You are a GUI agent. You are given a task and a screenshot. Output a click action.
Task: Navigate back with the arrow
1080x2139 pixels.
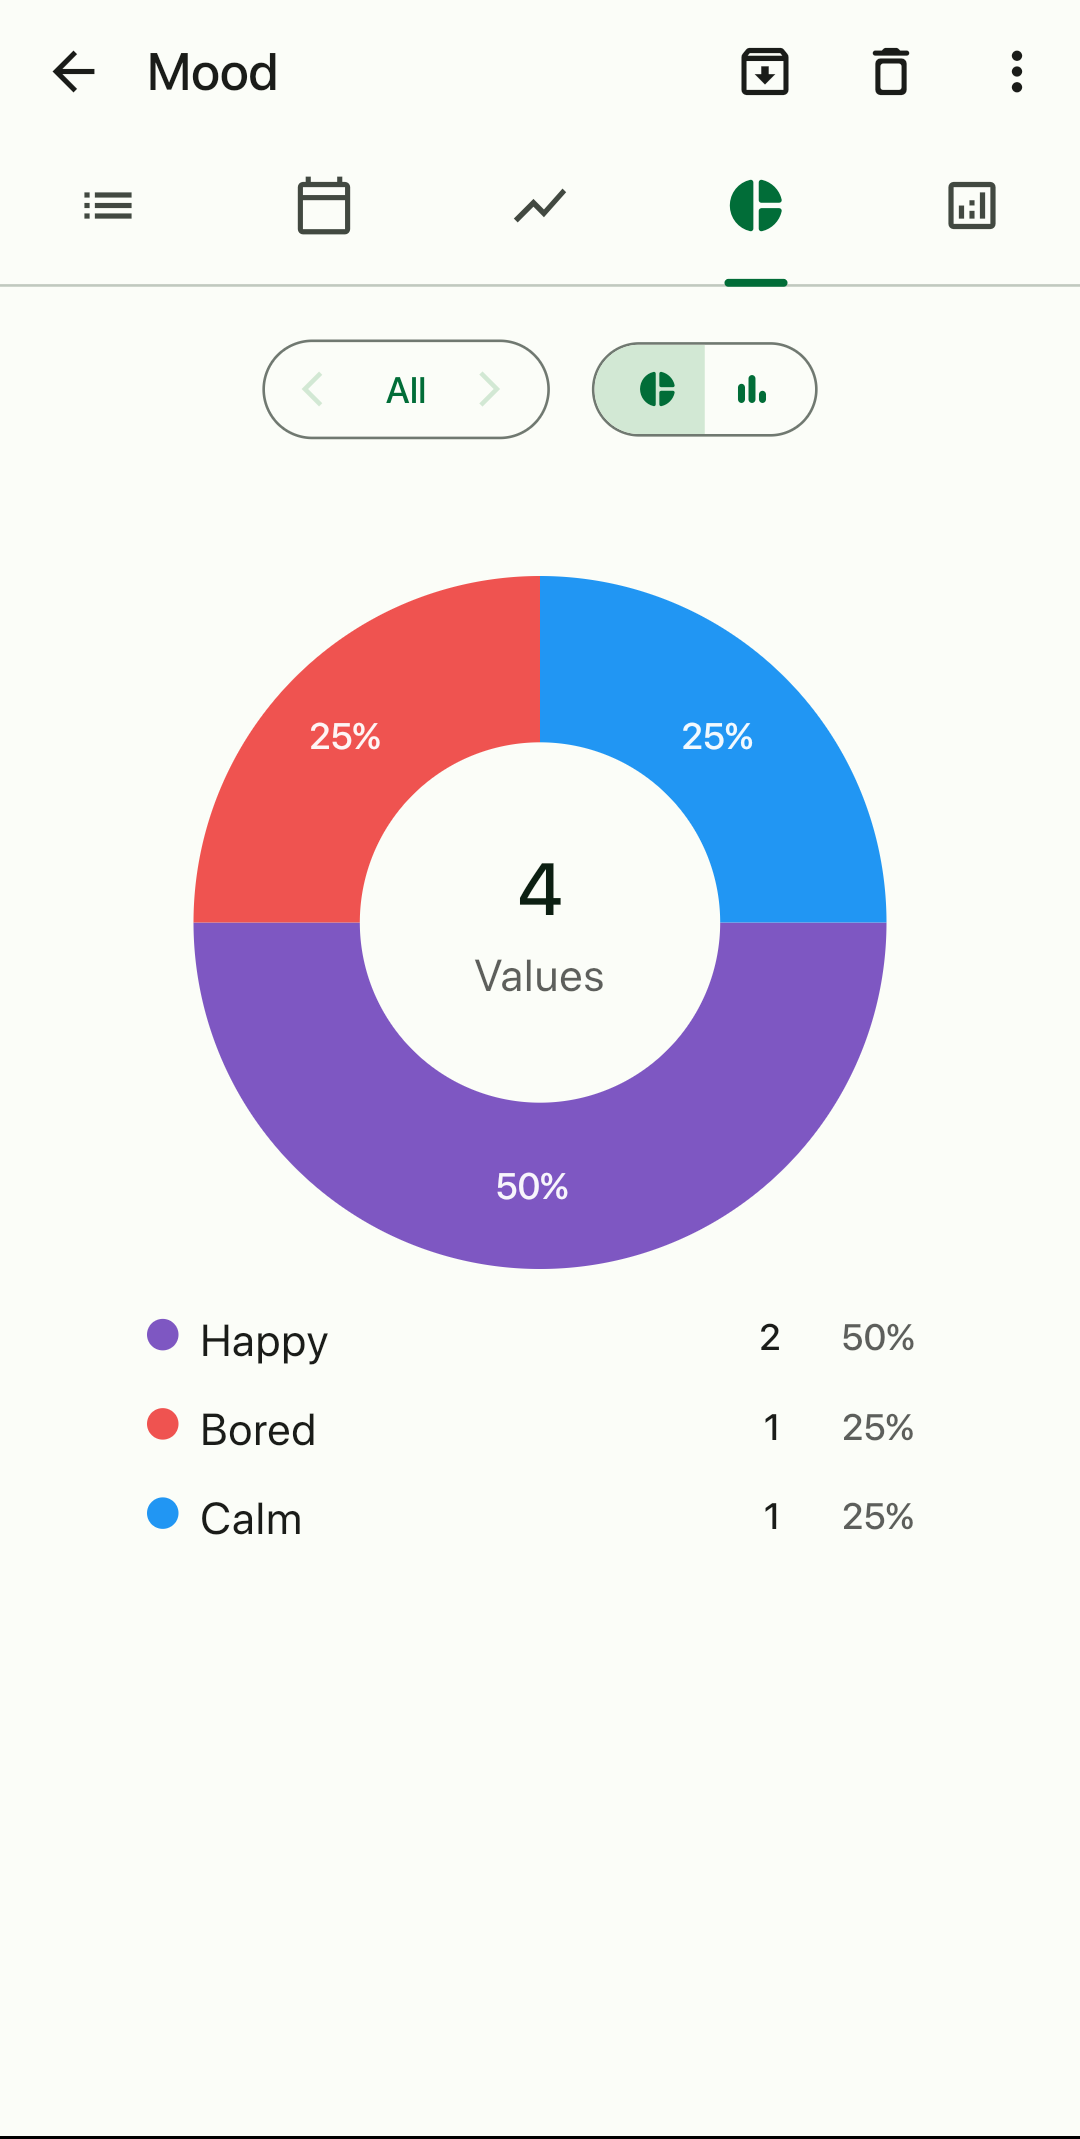pyautogui.click(x=74, y=71)
